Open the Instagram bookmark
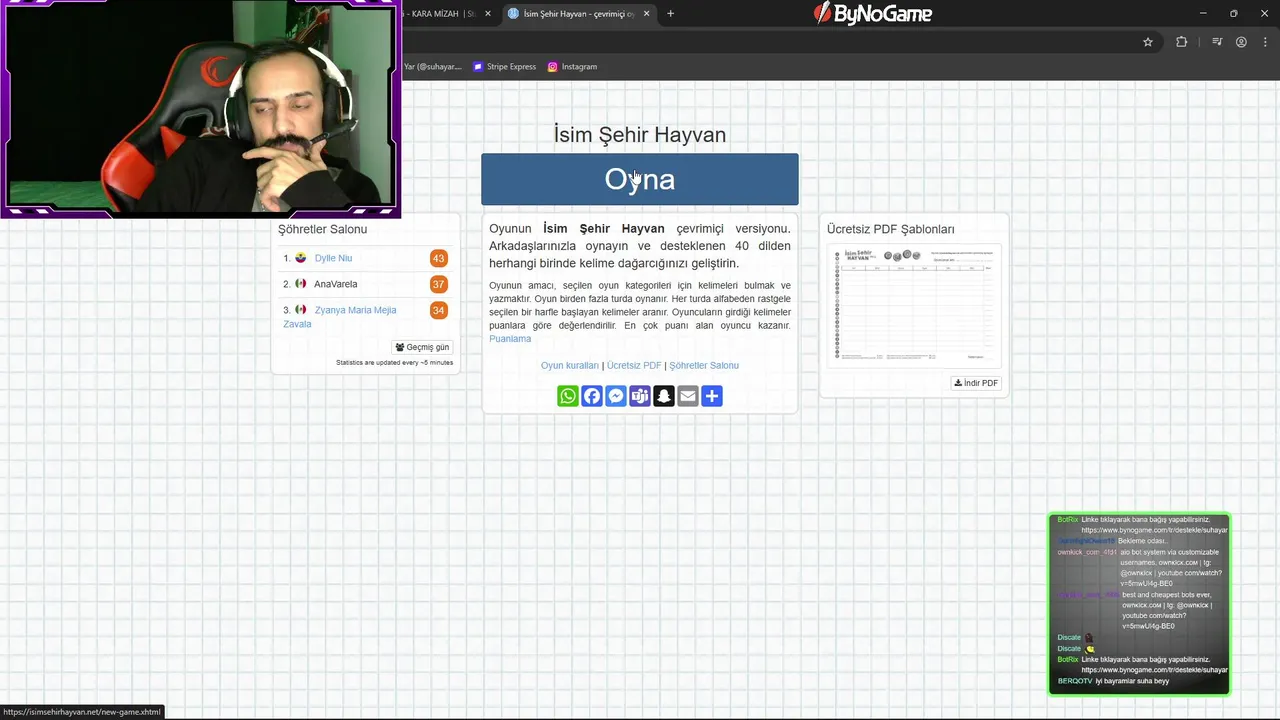 572,67
